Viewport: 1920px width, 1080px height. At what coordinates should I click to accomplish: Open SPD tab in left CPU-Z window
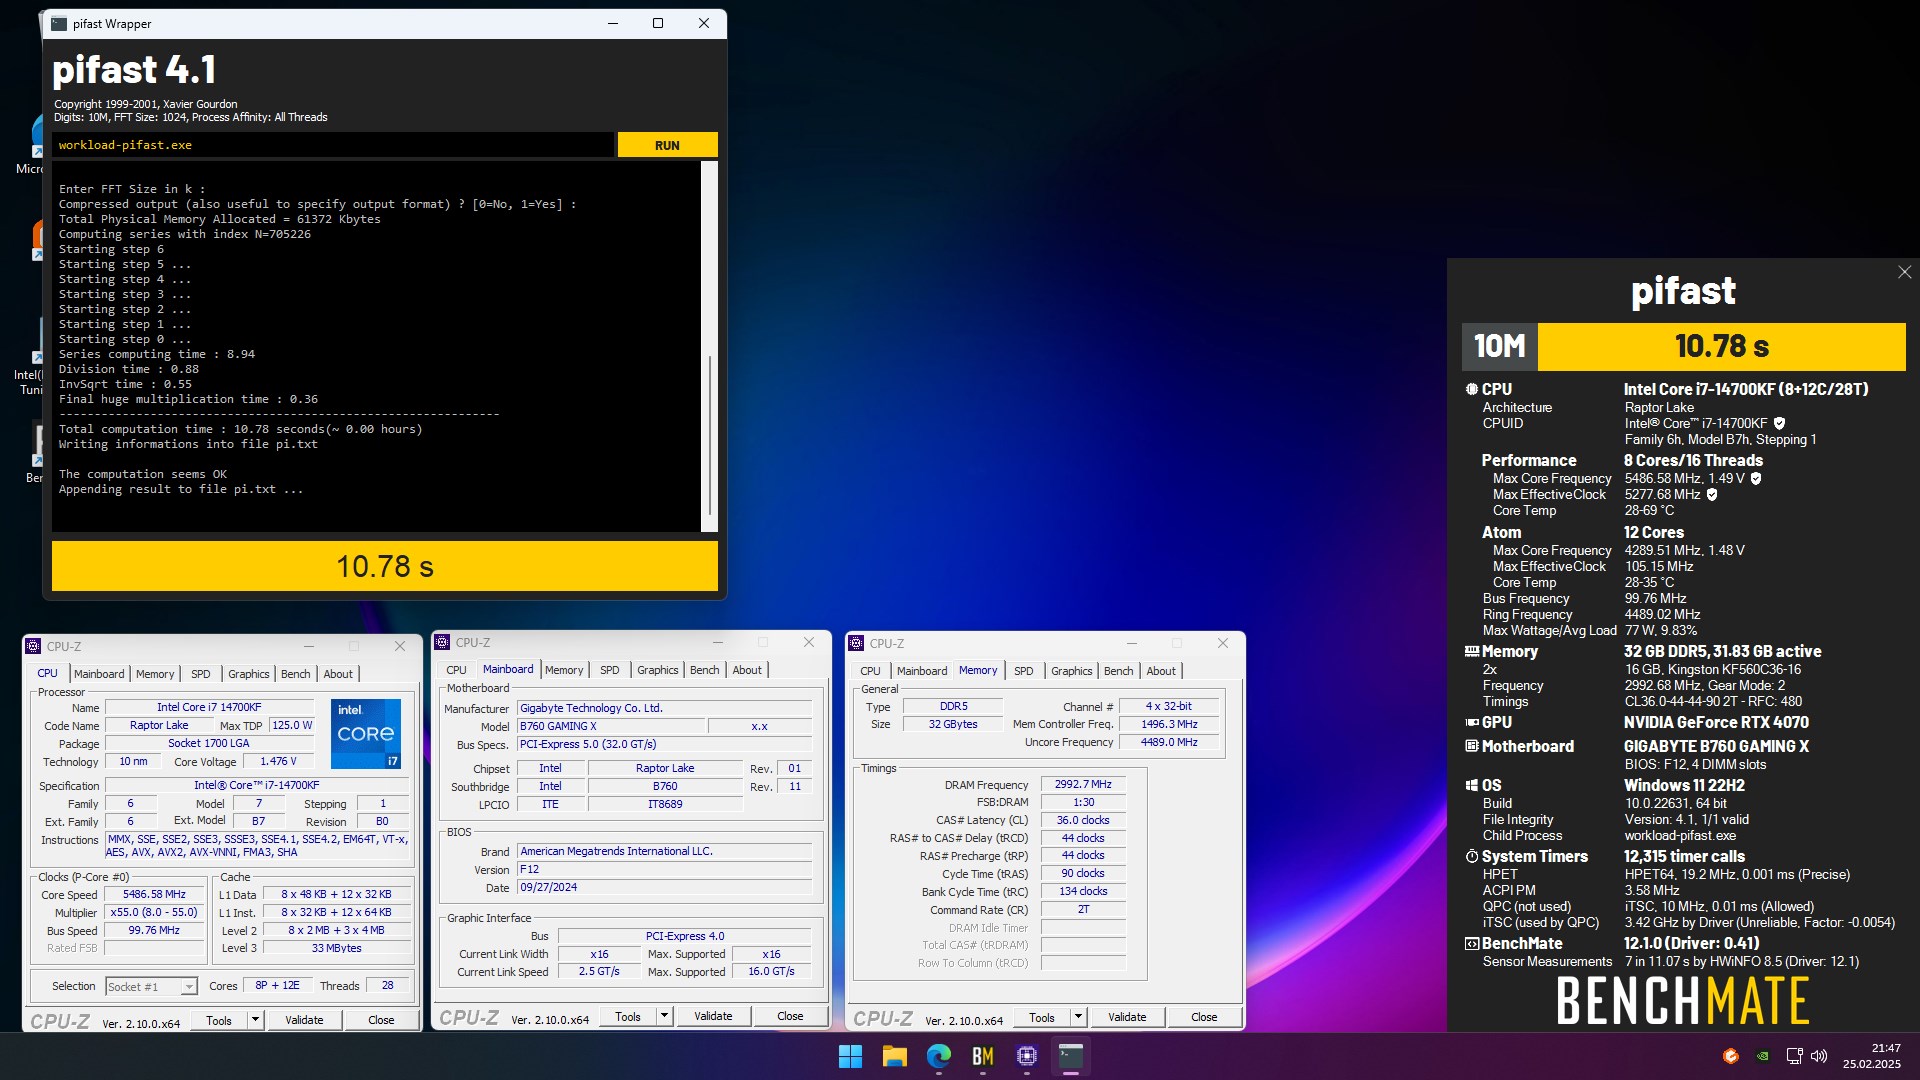coord(201,674)
